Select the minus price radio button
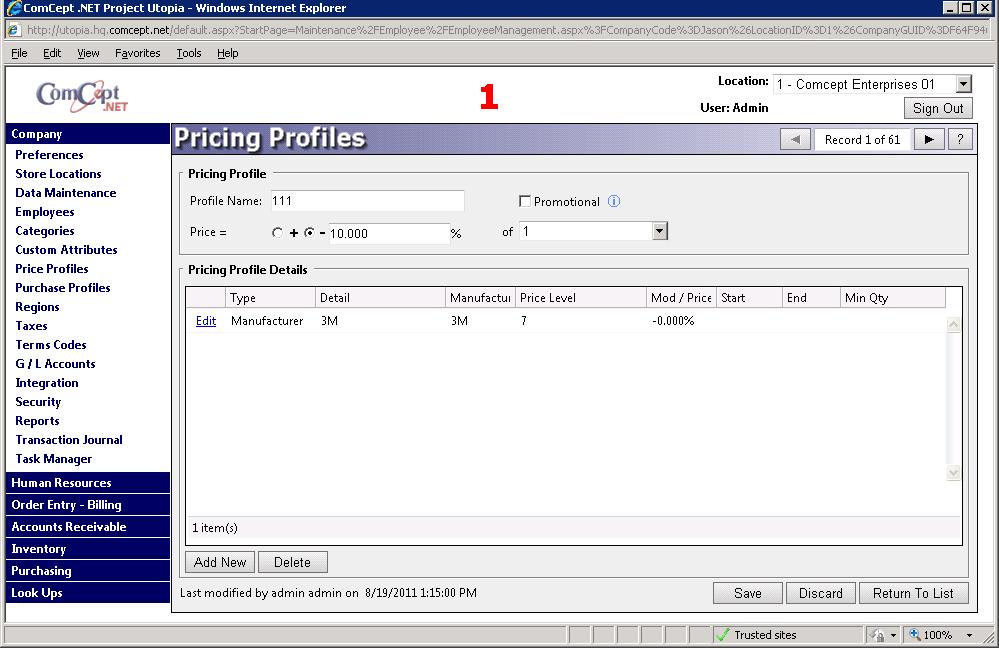The image size is (999, 648). (310, 233)
